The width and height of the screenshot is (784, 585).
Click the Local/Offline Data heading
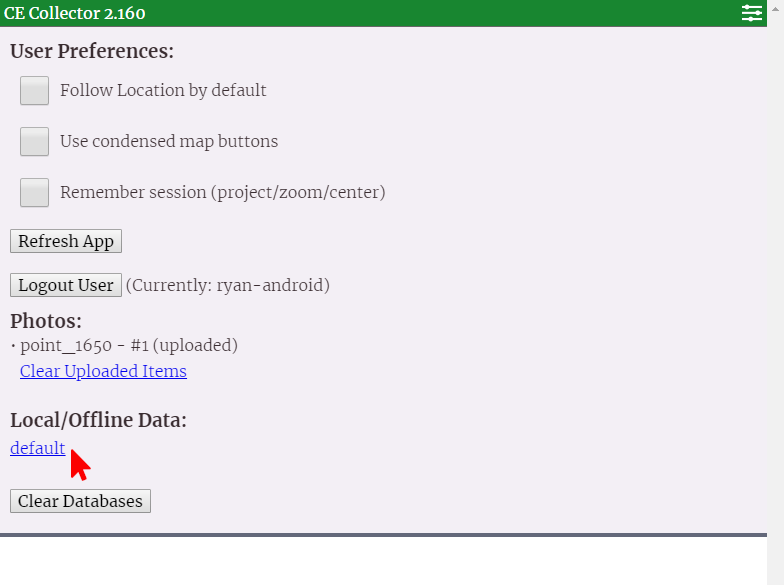click(98, 420)
